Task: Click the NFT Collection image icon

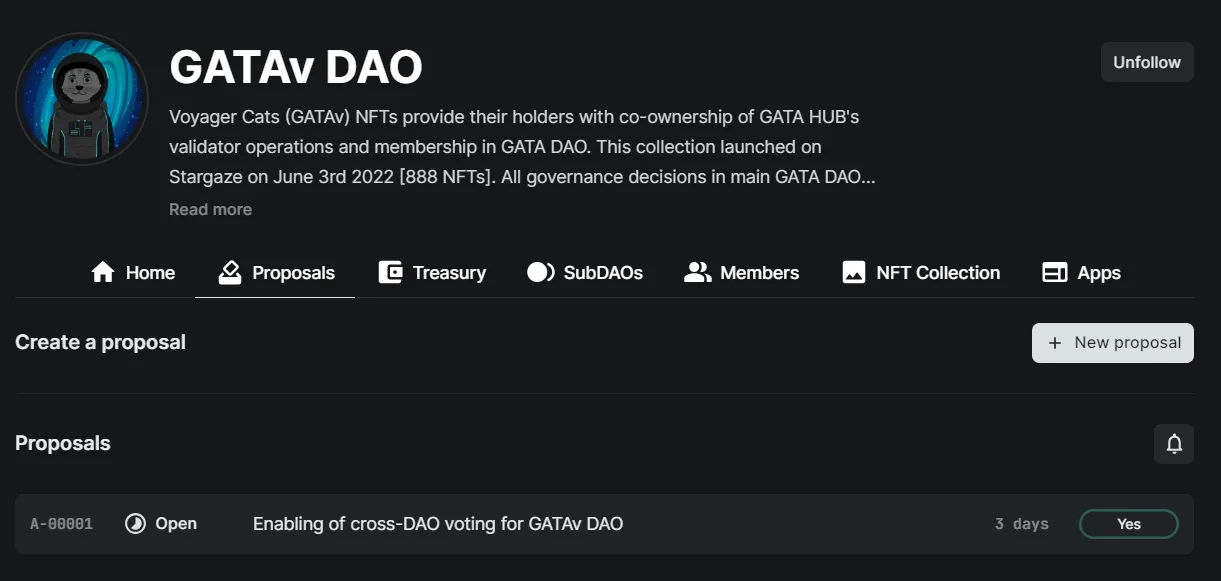Action: 854,272
